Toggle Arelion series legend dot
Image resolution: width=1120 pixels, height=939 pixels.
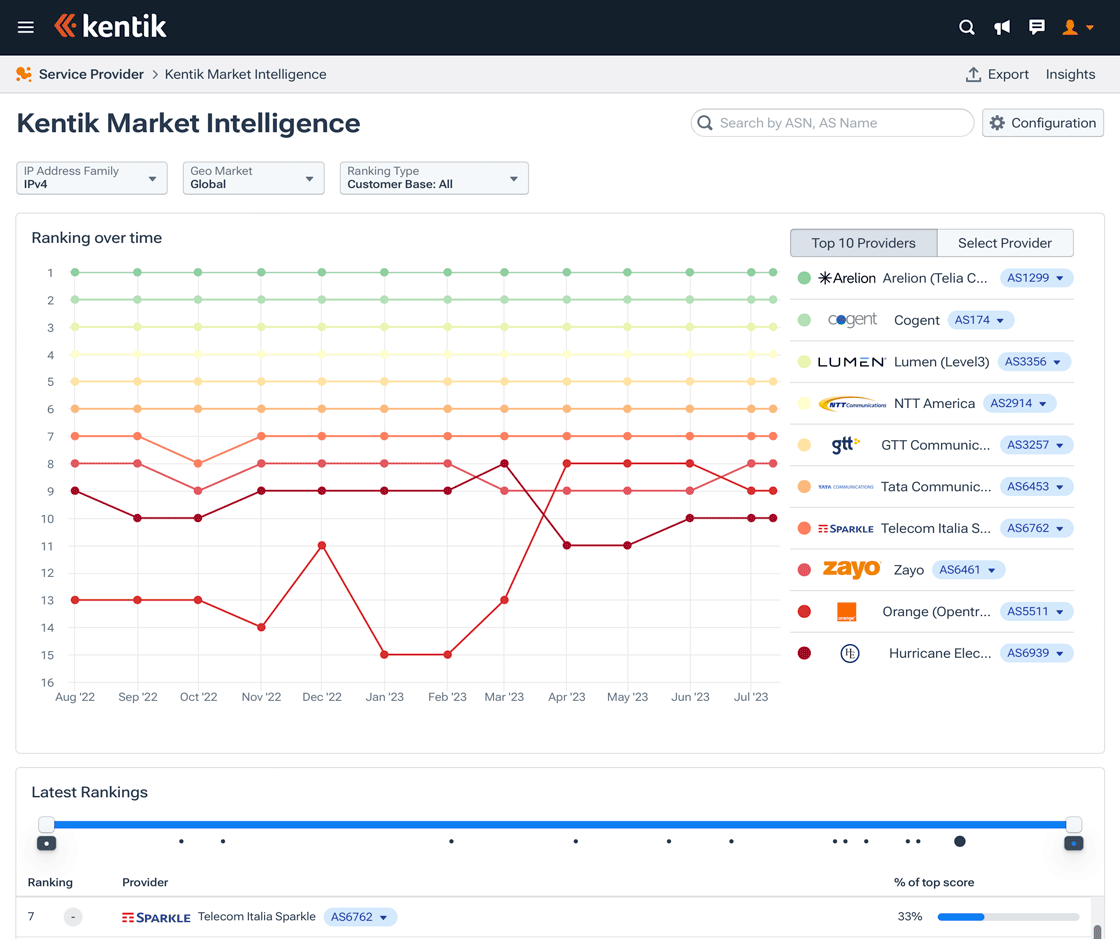click(x=804, y=278)
